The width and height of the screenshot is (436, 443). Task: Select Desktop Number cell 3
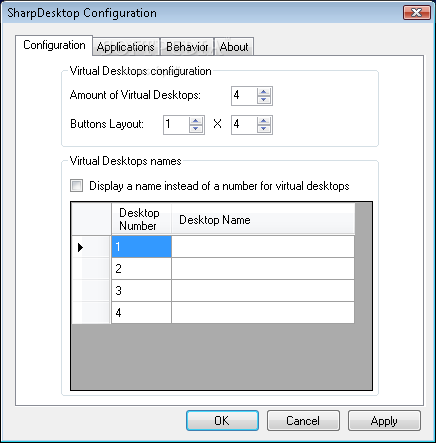pos(141,291)
